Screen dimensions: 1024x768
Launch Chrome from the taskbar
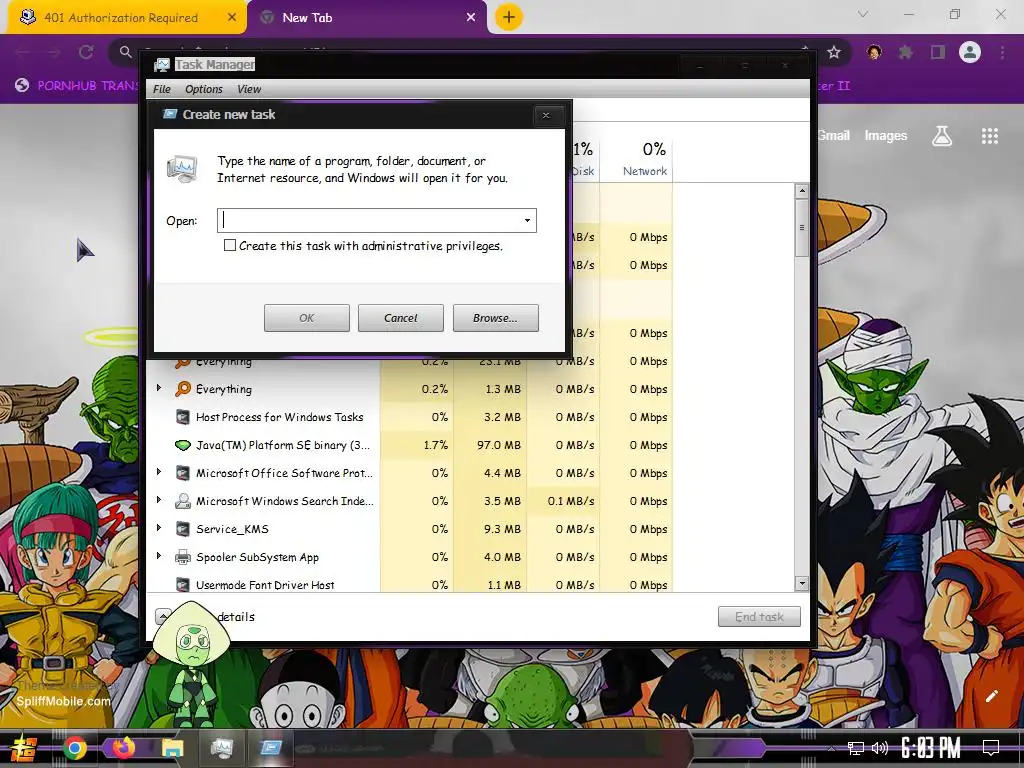pos(74,748)
